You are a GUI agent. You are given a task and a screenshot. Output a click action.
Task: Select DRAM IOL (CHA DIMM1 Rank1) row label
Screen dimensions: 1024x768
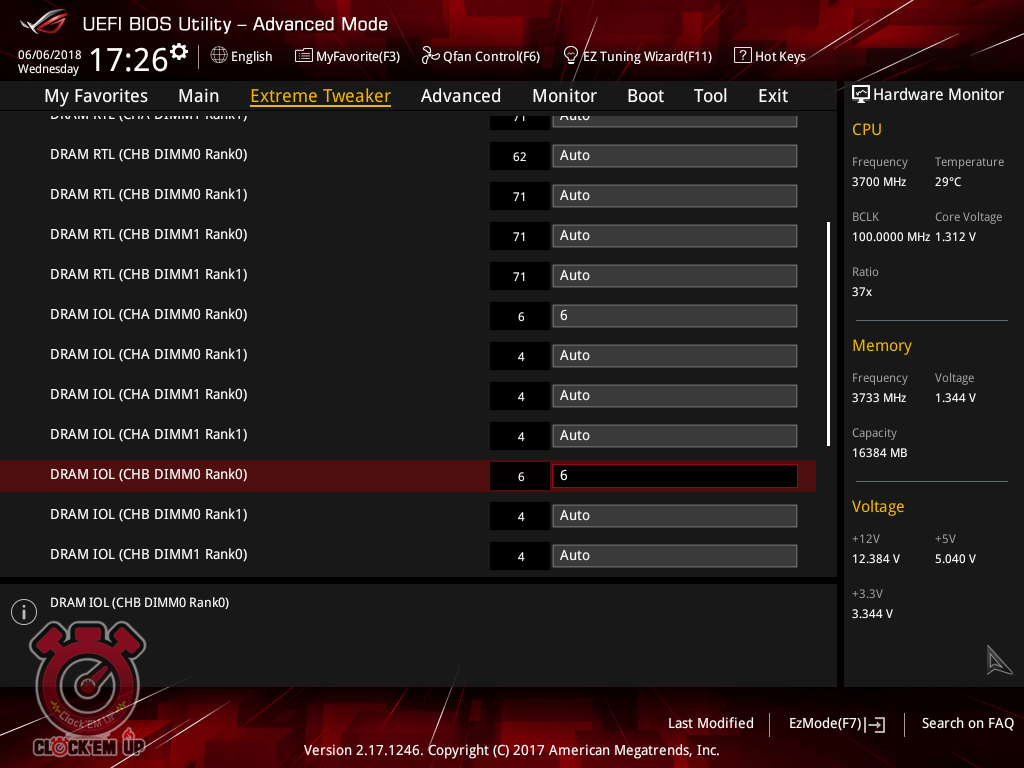tap(148, 434)
